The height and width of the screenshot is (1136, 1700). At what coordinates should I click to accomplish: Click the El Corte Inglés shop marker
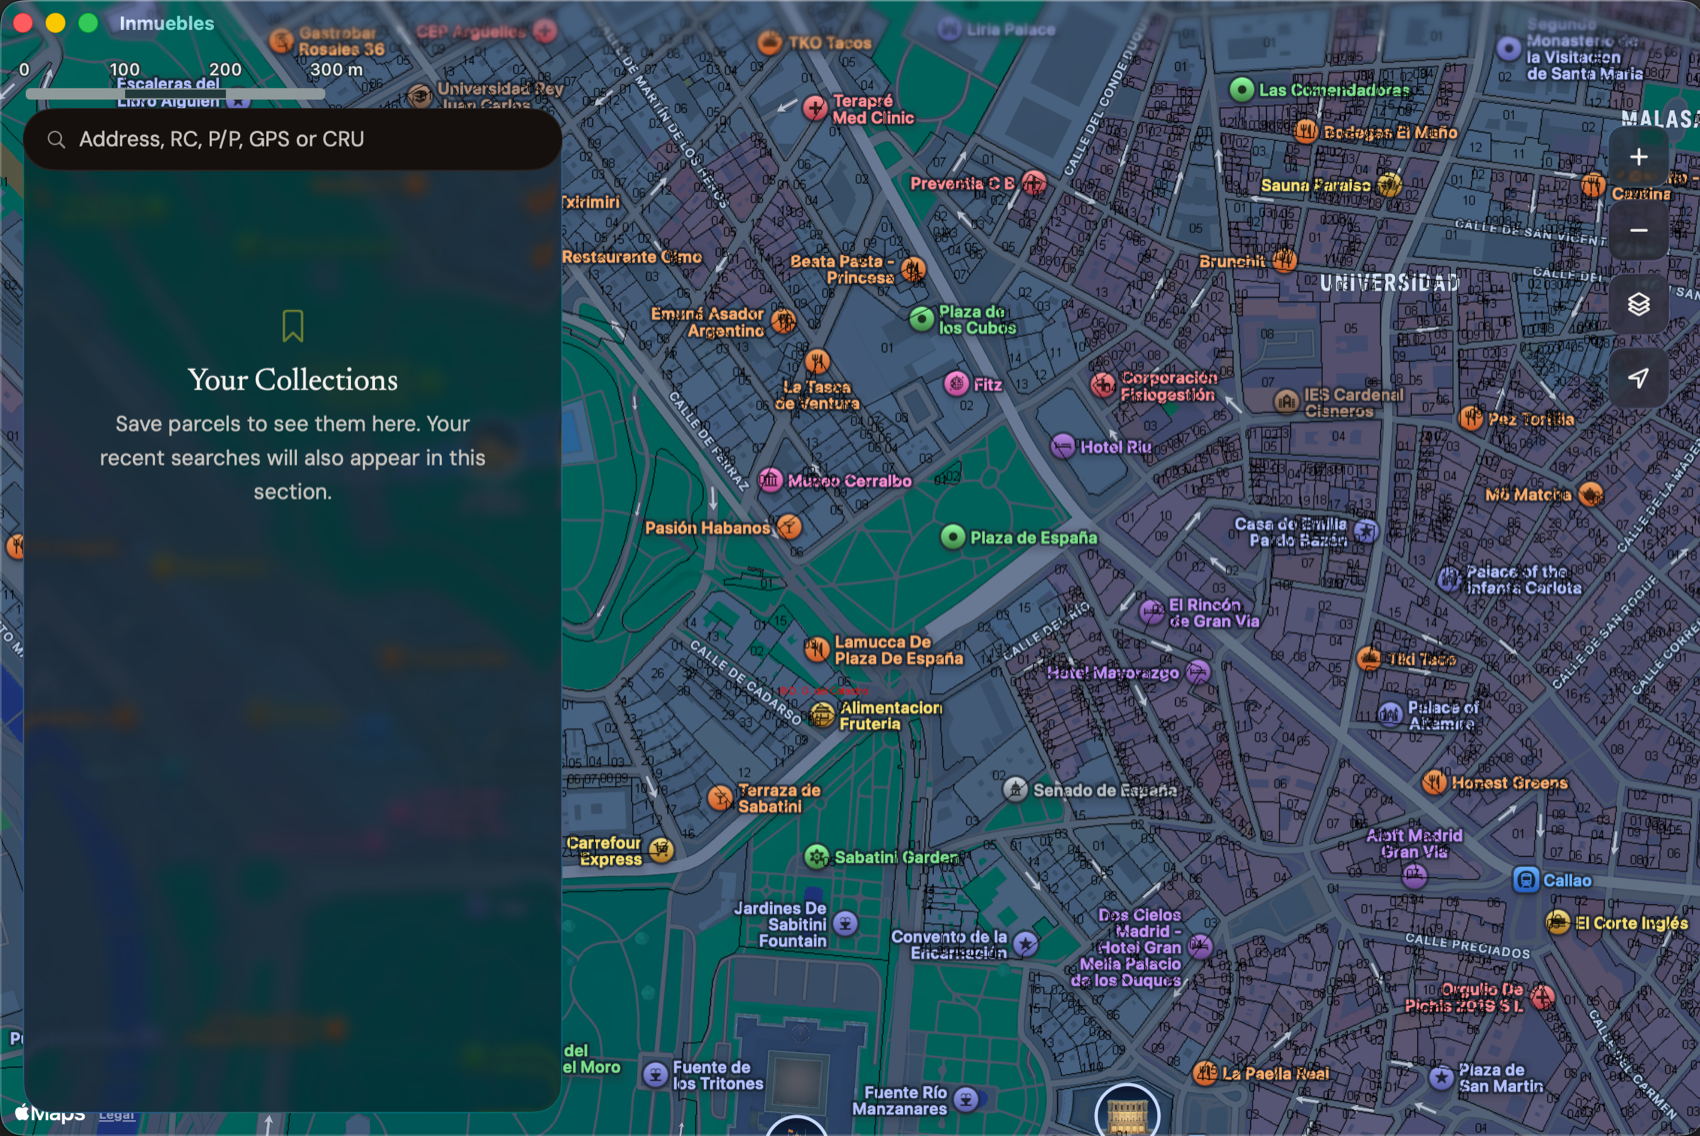[x=1558, y=922]
